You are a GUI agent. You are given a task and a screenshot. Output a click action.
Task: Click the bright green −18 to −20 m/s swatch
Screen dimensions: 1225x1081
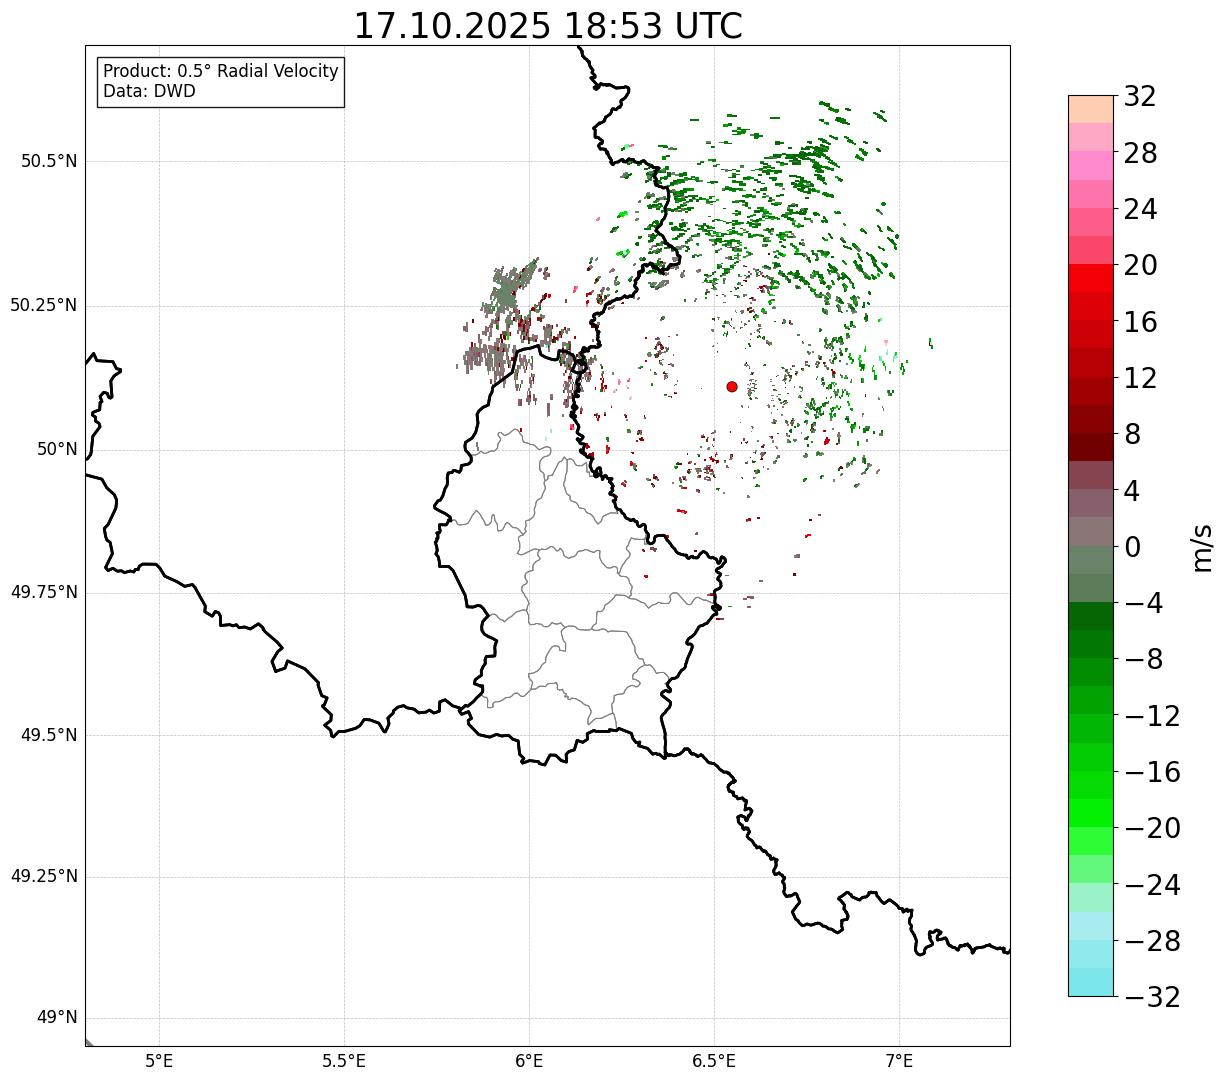click(x=1091, y=813)
